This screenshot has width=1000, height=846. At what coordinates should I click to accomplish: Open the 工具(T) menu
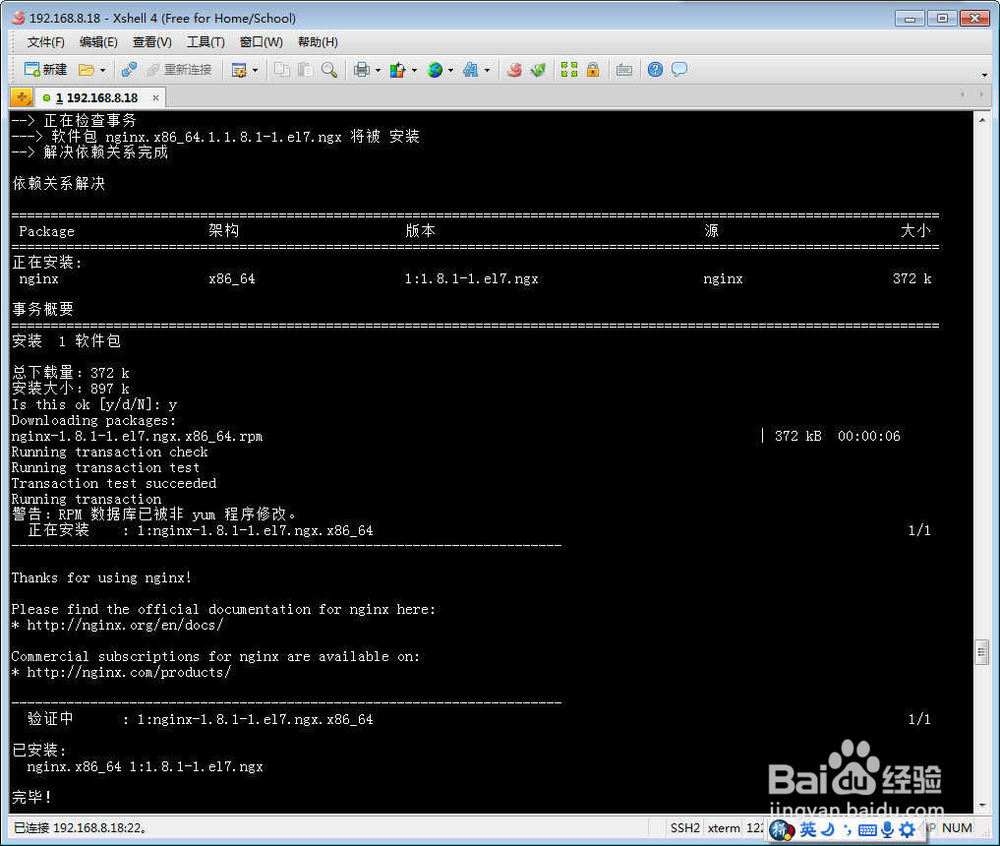tap(205, 42)
